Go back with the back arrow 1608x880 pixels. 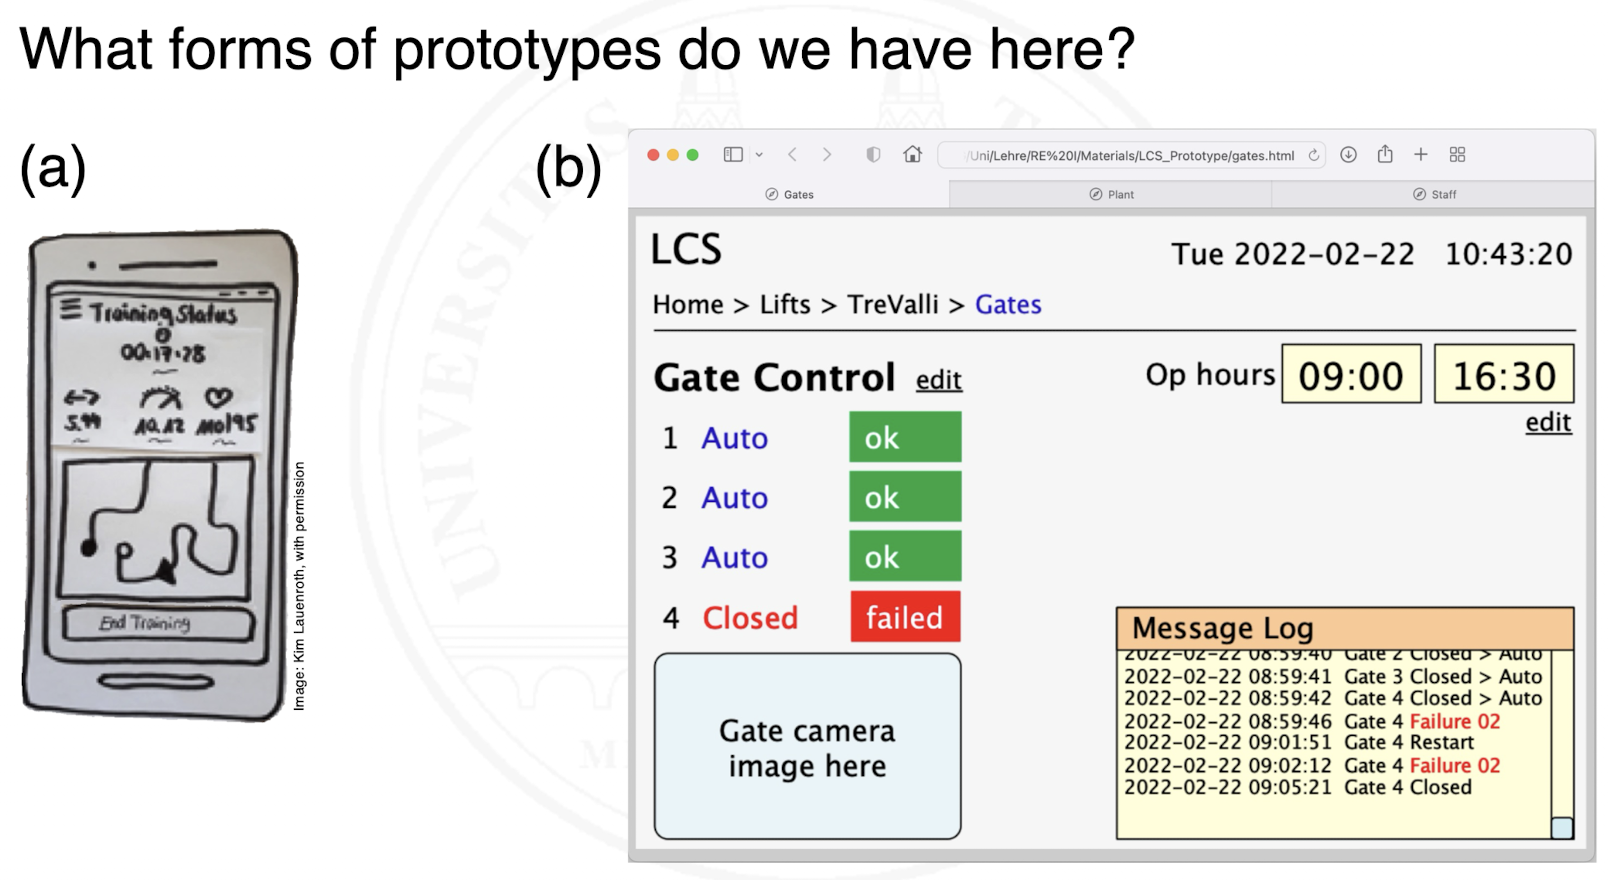click(792, 155)
